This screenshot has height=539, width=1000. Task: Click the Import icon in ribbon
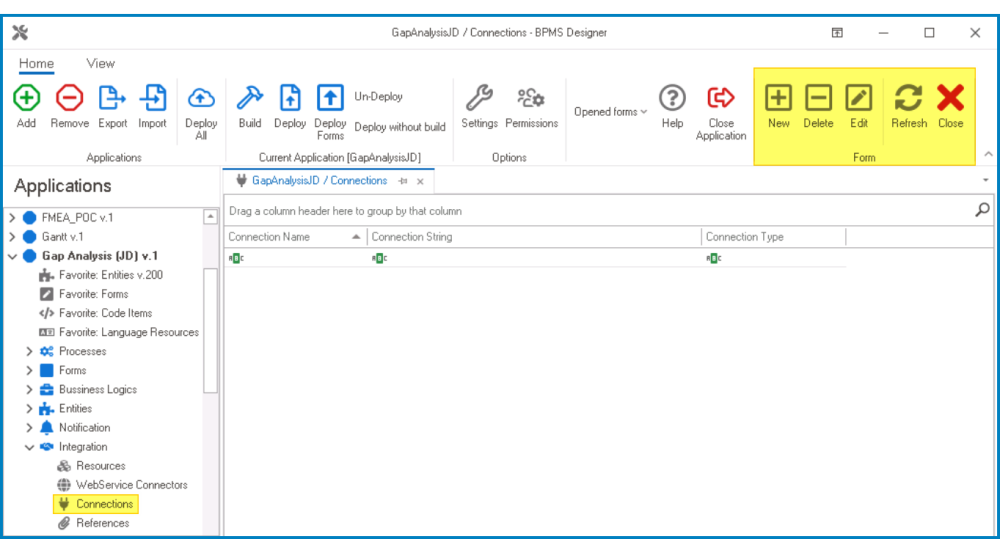click(152, 98)
